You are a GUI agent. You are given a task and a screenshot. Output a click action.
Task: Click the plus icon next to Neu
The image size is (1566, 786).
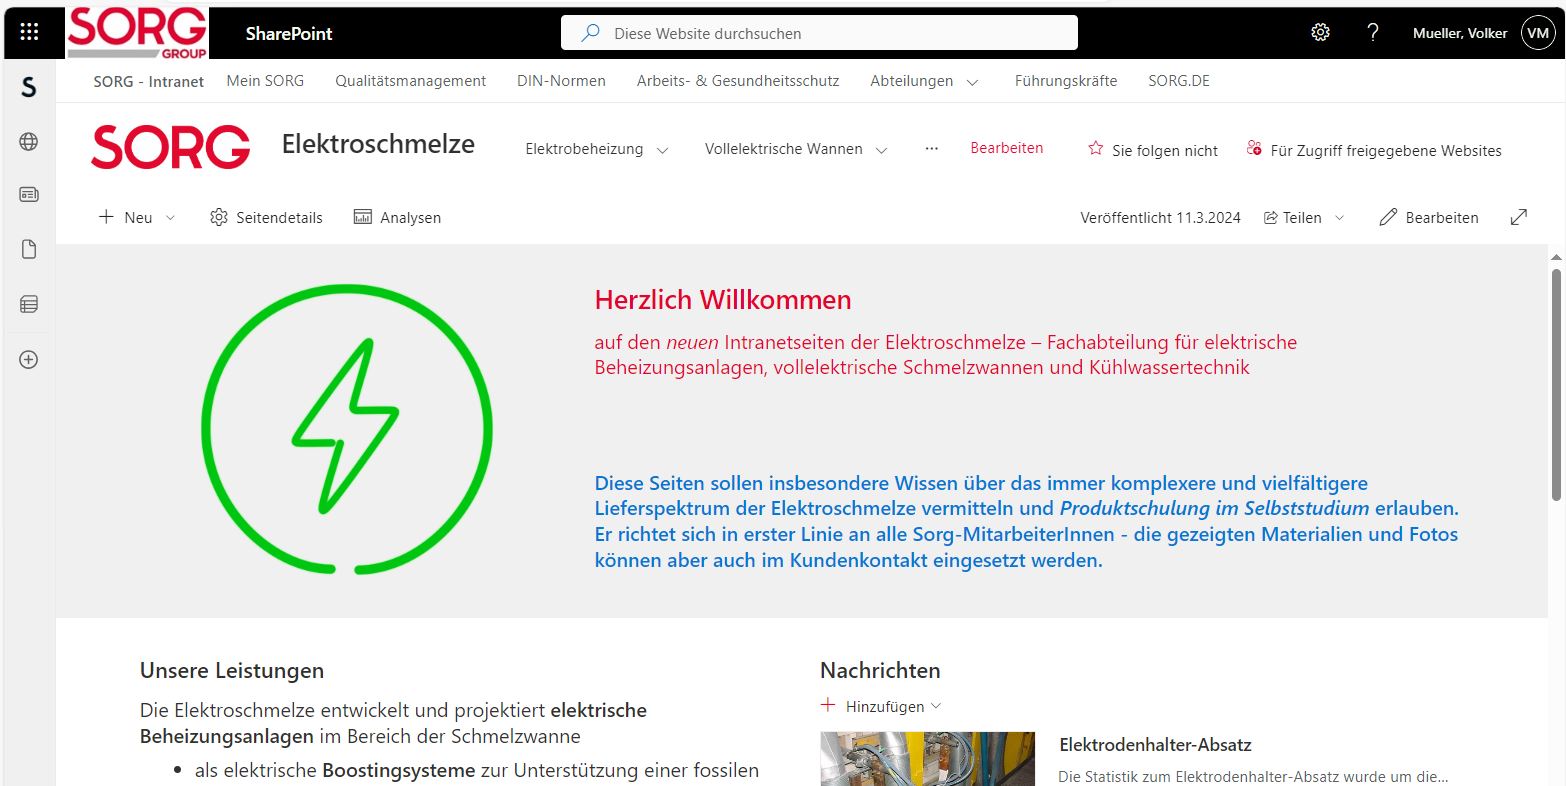pos(106,217)
